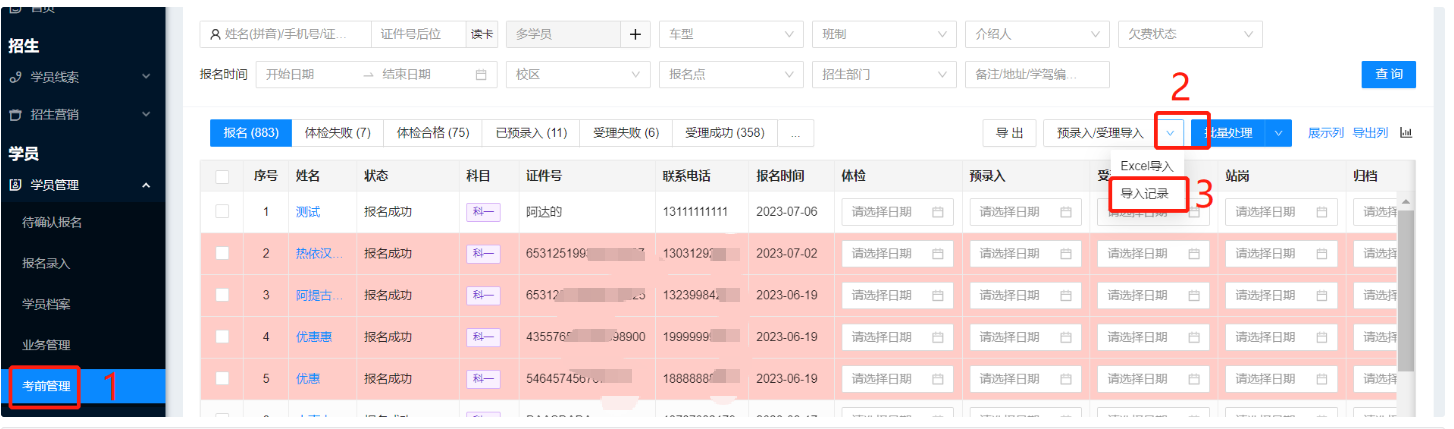Screen dimensions: 1454x429
Task: Click calendar icon in 阿提古 row 预录入 field
Action: (1065, 295)
